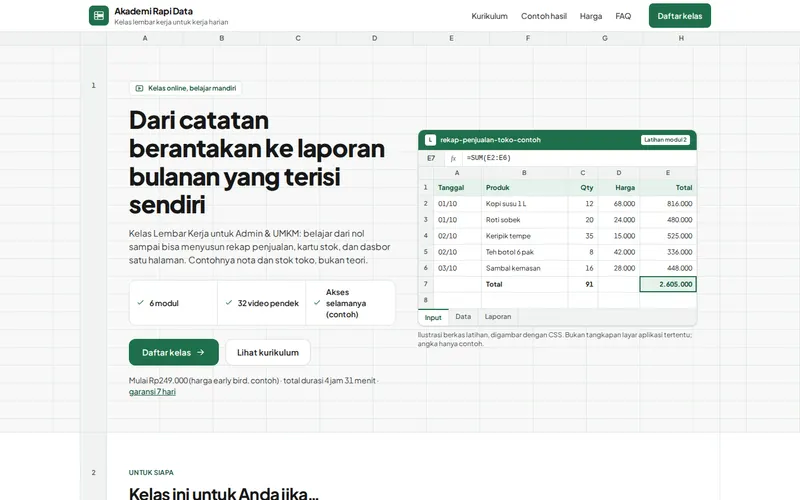
Task: Click row number 7 in the spreadsheet
Action: [426, 284]
